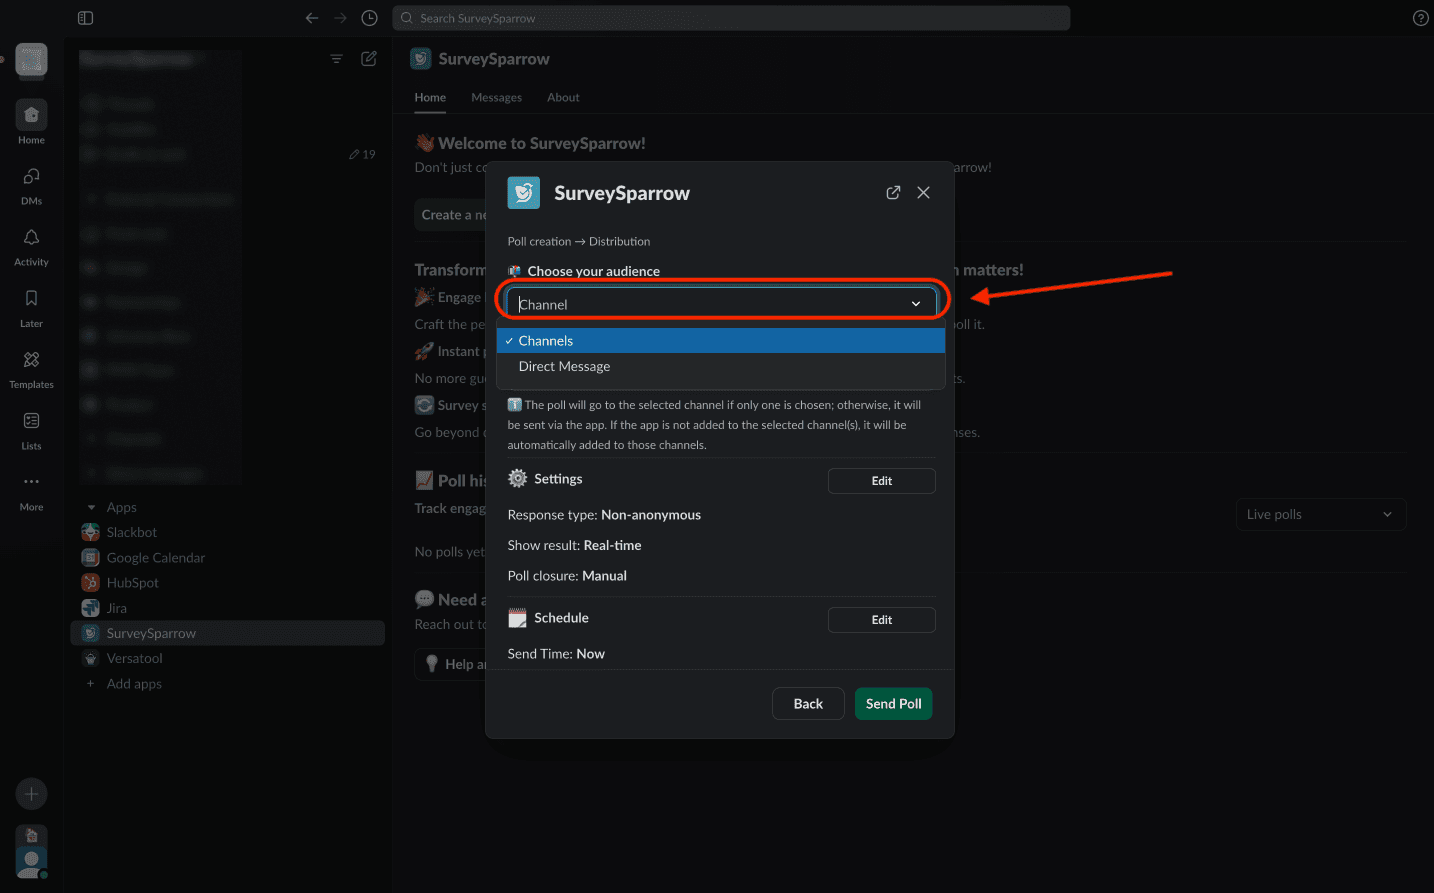This screenshot has height=893, width=1434.
Task: Toggle the sidebar panel icon
Action: (85, 18)
